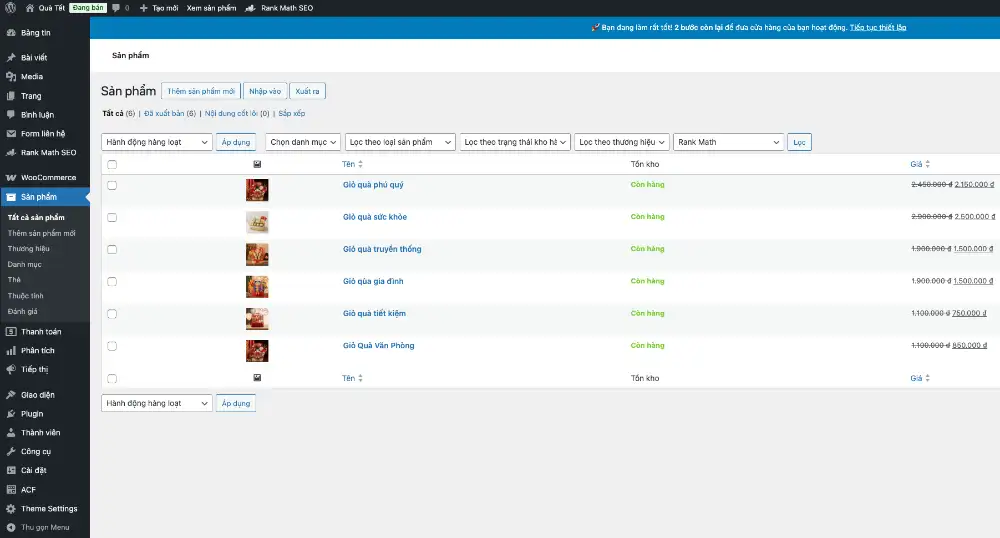This screenshot has height=538, width=1000.
Task: Click the Rank Math SEO admin bar icon
Action: (x=251, y=8)
